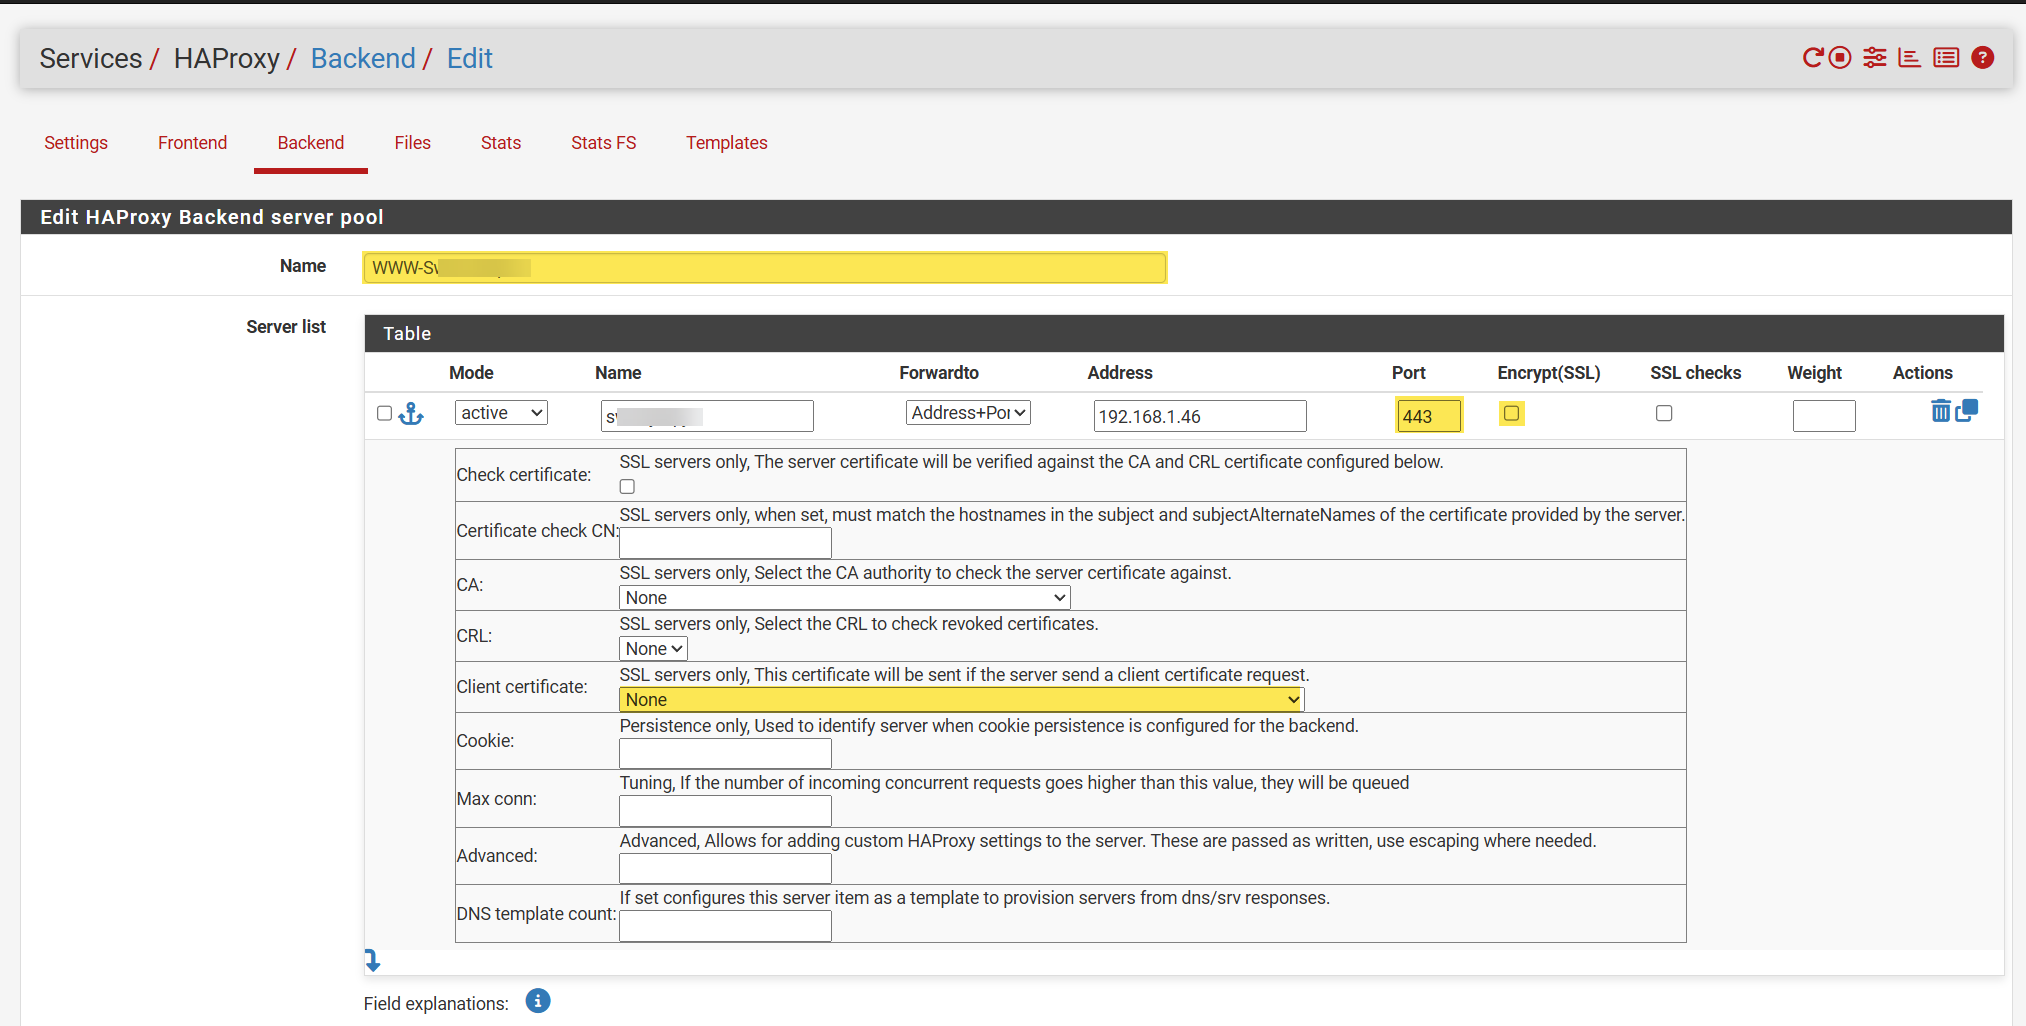The image size is (2026, 1026).
Task: Click the Address field with 192.168.1.46
Action: 1200,416
